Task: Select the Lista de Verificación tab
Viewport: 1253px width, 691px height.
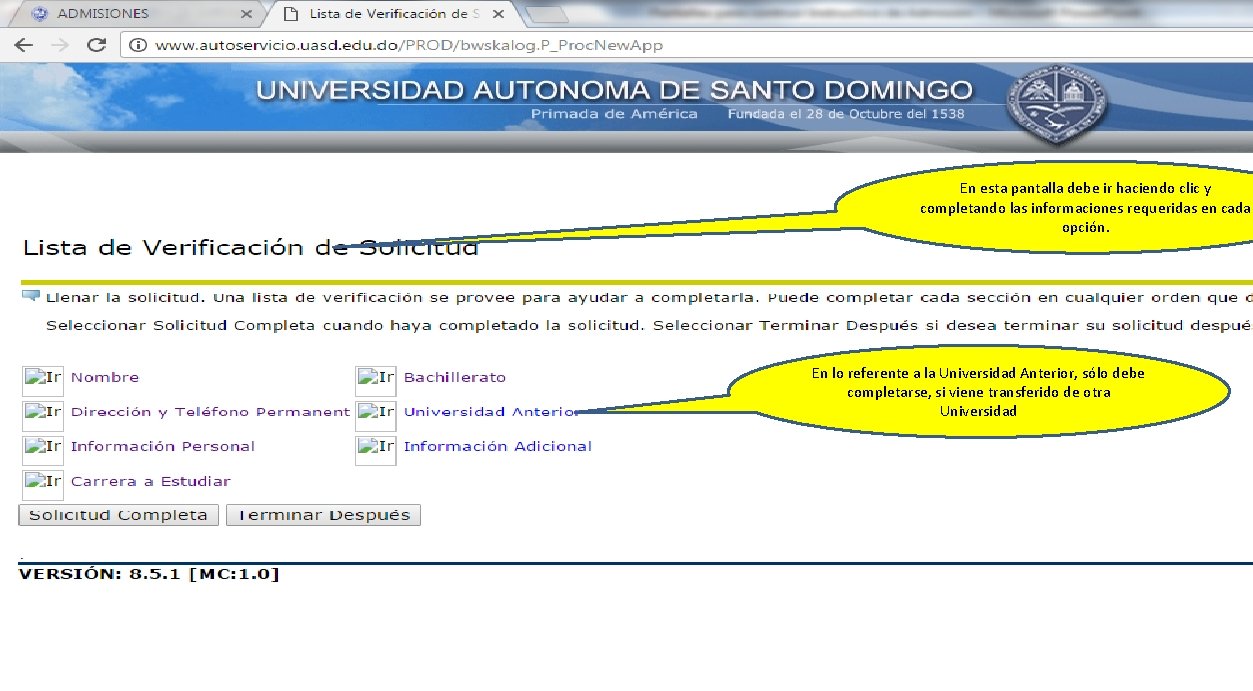Action: (x=394, y=14)
